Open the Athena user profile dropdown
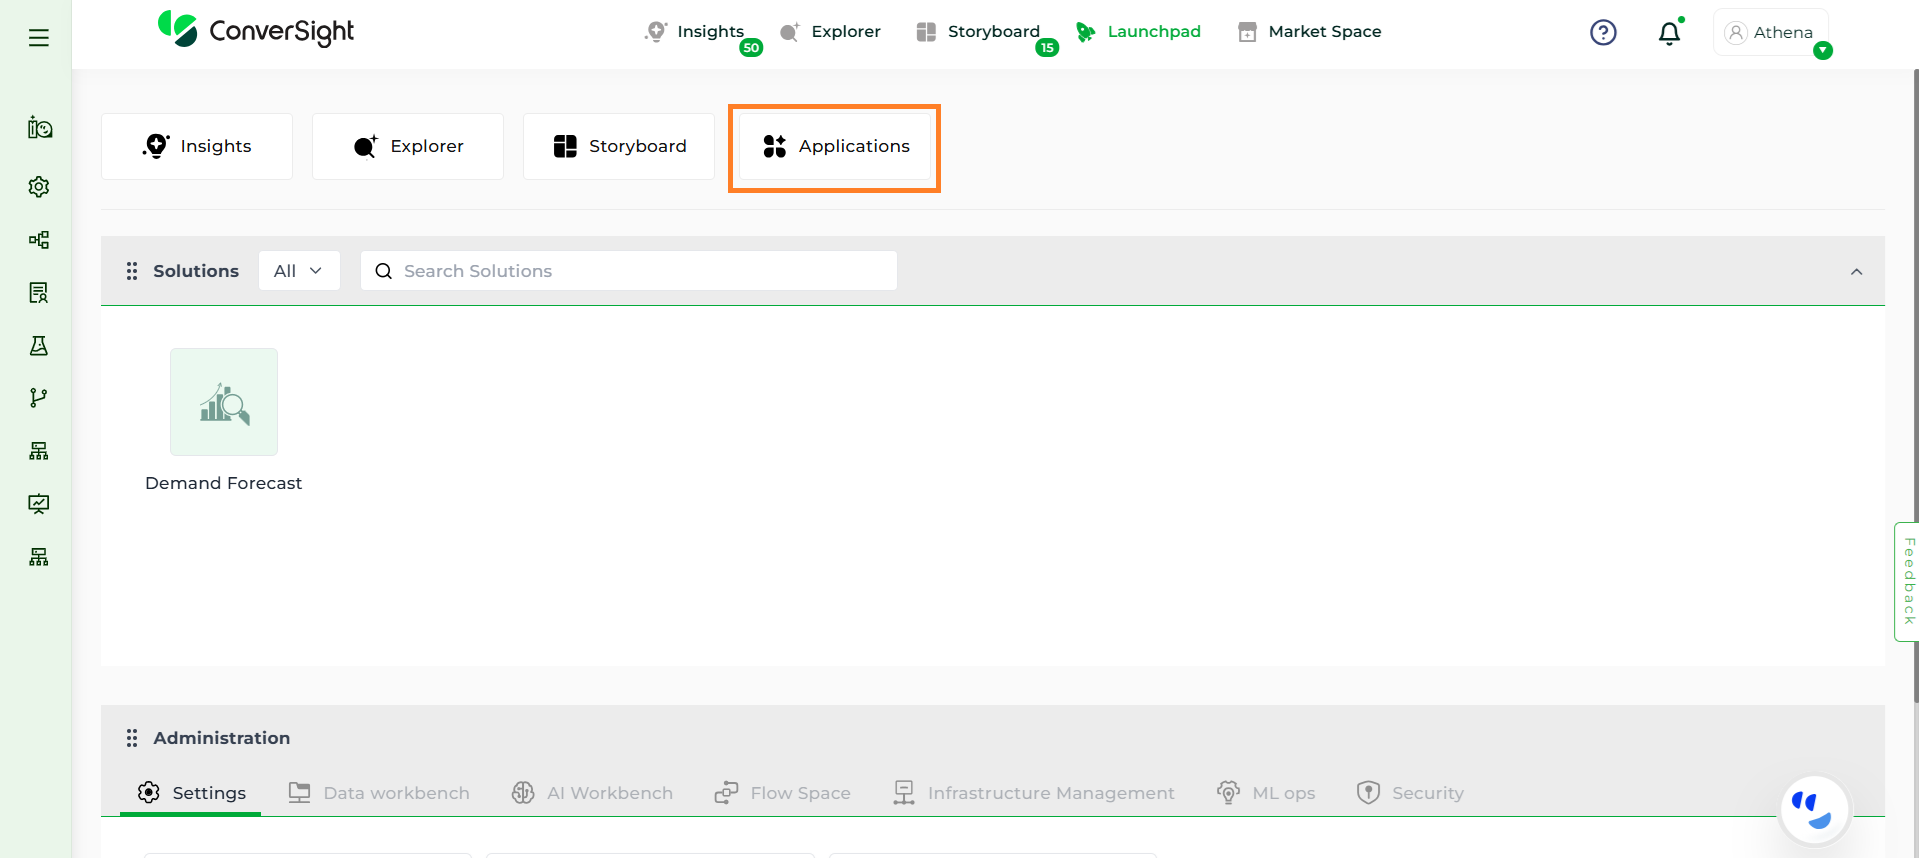 click(x=1771, y=33)
